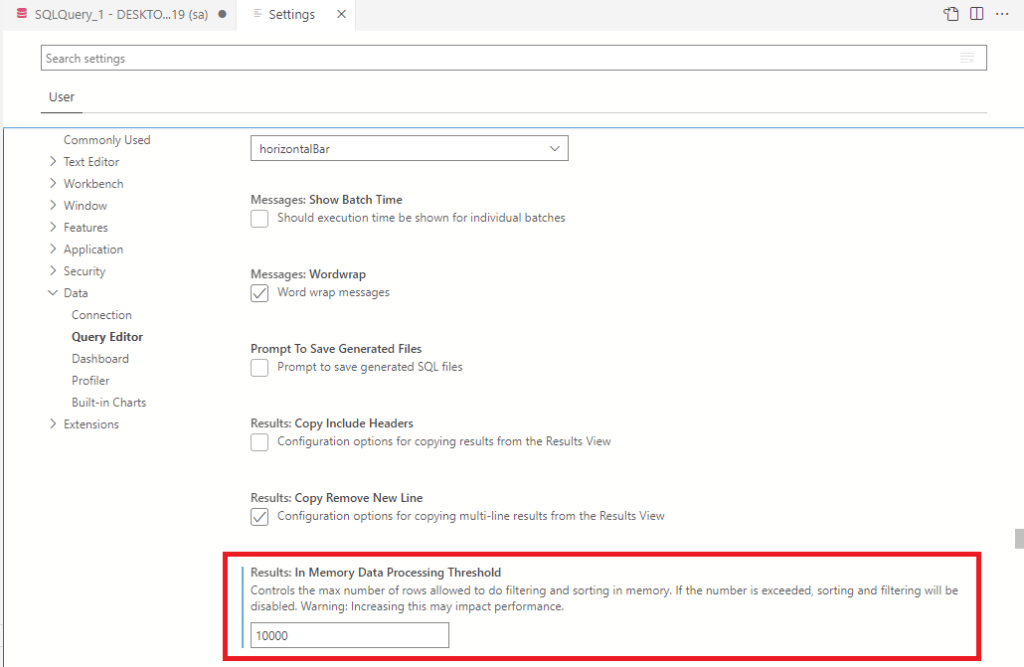Screen dimensions: 1024x667
Task: Click the Split Editor icon
Action: tap(974, 14)
